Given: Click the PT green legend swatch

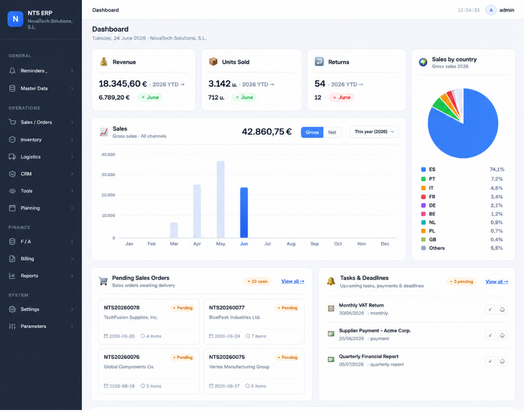Looking at the screenshot, I should pos(423,179).
